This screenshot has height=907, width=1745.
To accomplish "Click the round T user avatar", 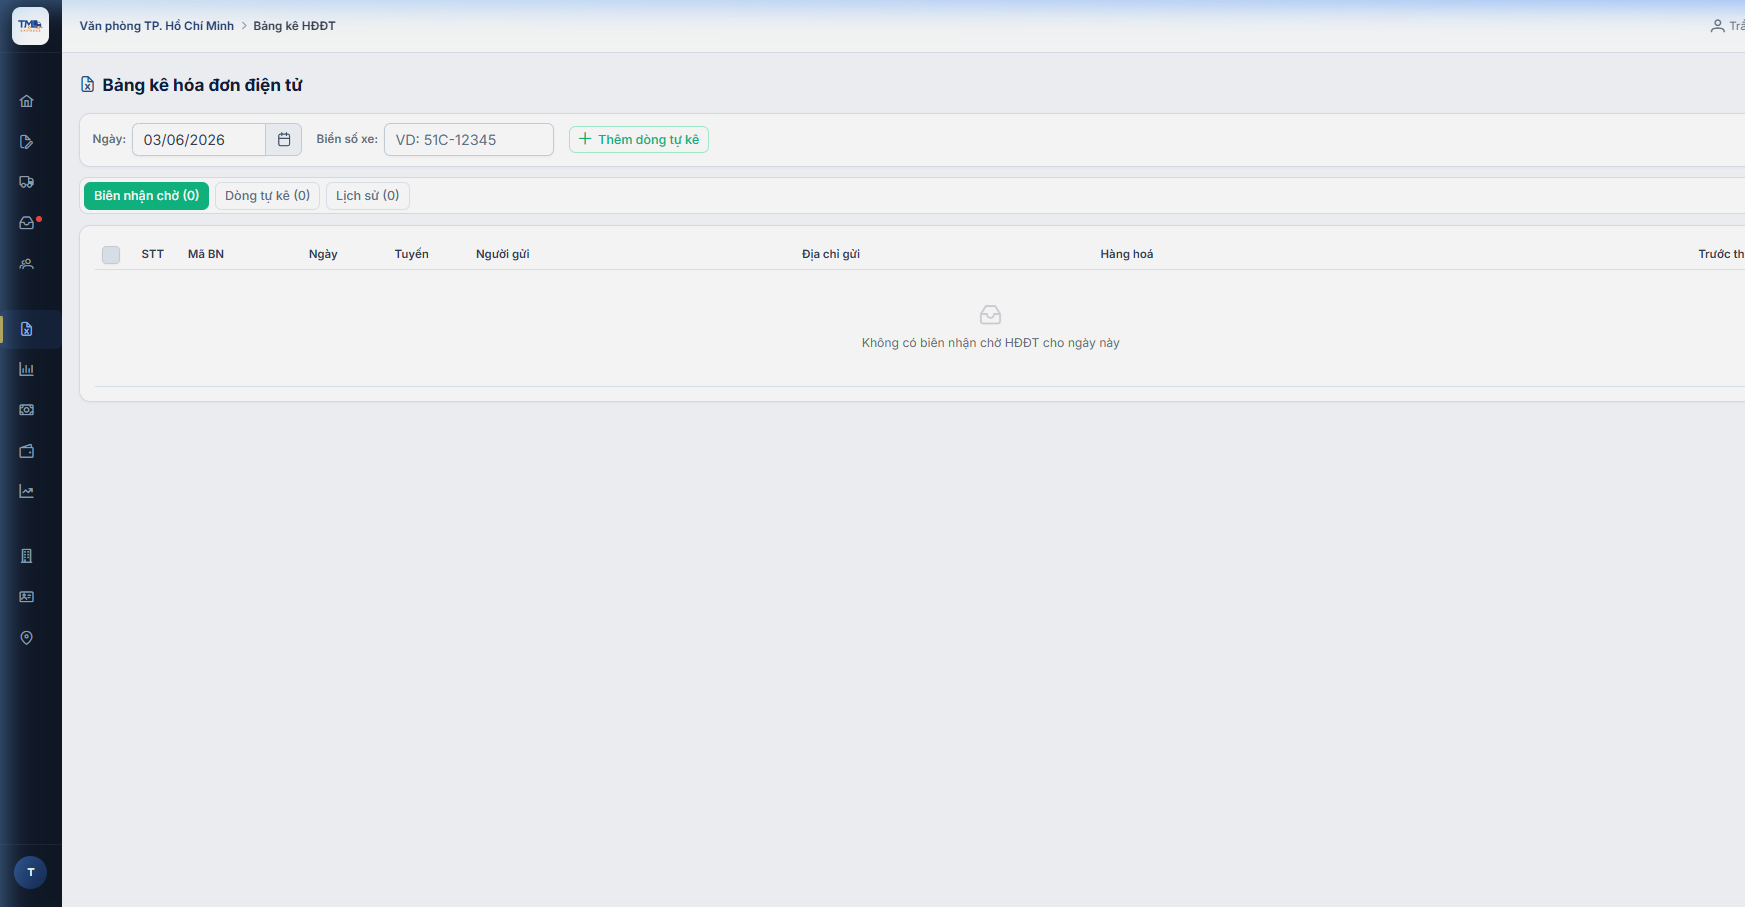I will pos(31,872).
